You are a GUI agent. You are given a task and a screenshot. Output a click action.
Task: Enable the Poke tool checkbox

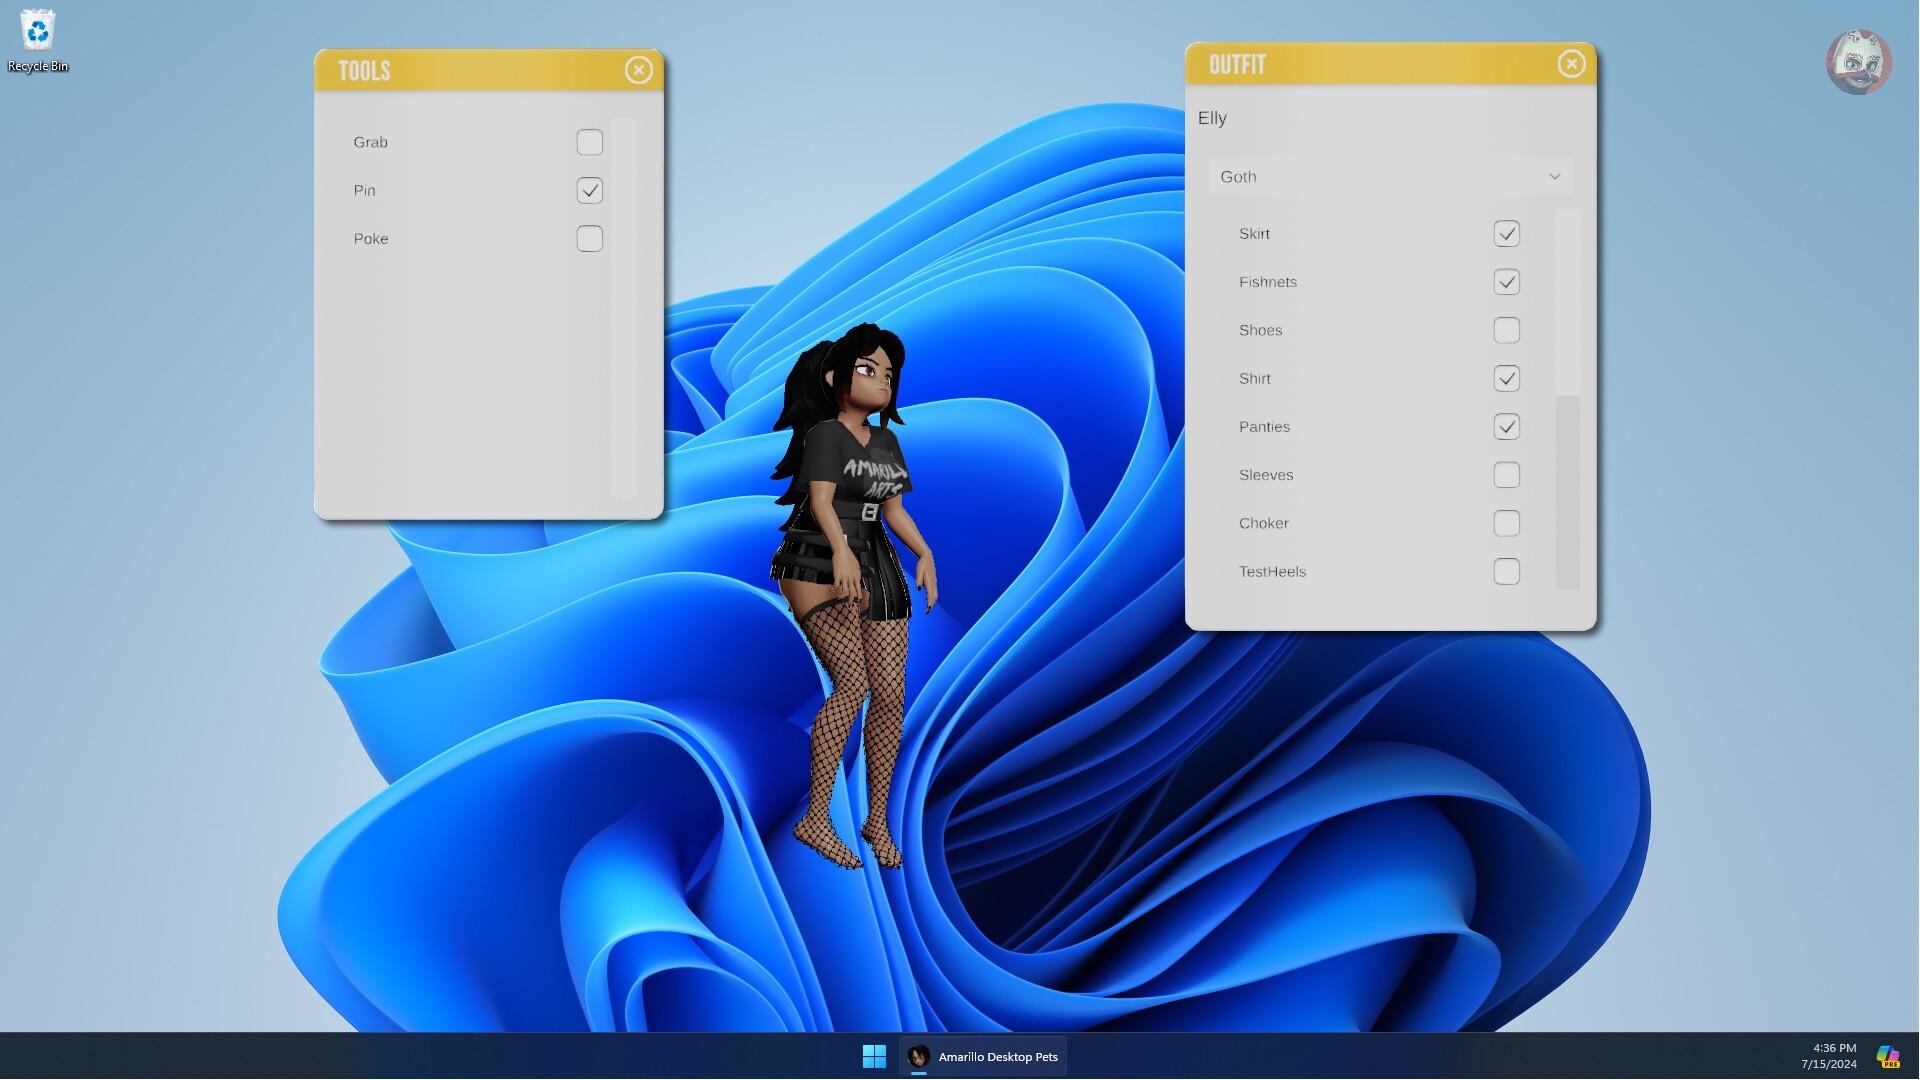click(590, 239)
